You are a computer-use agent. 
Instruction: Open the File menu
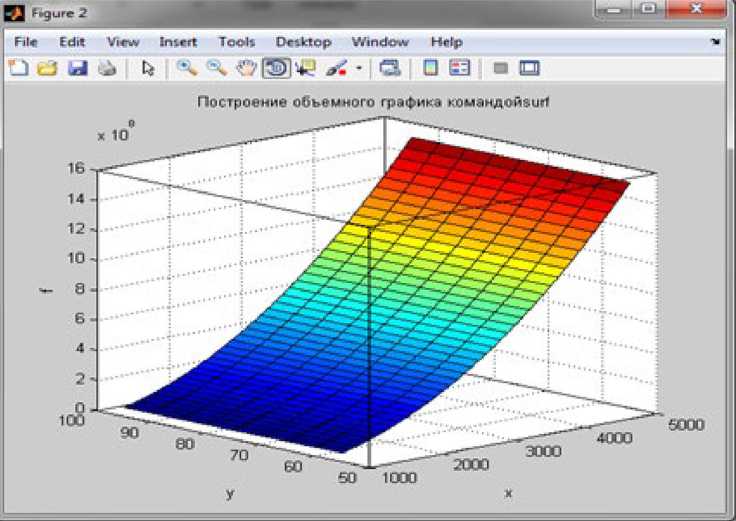pyautogui.click(x=26, y=42)
